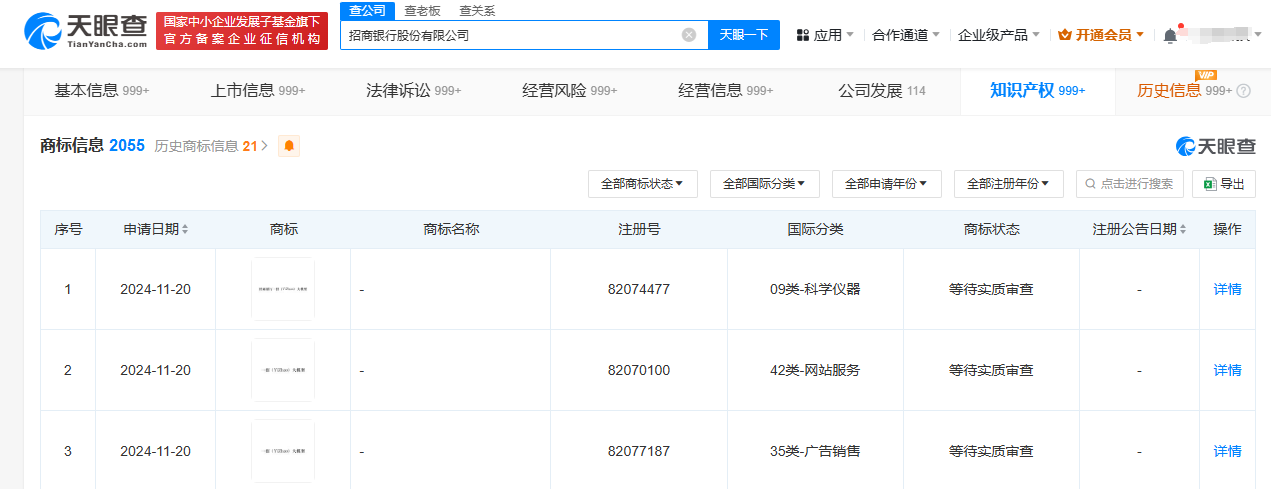Click the 09类-科学仪器 cell
The height and width of the screenshot is (489, 1271).
(815, 290)
